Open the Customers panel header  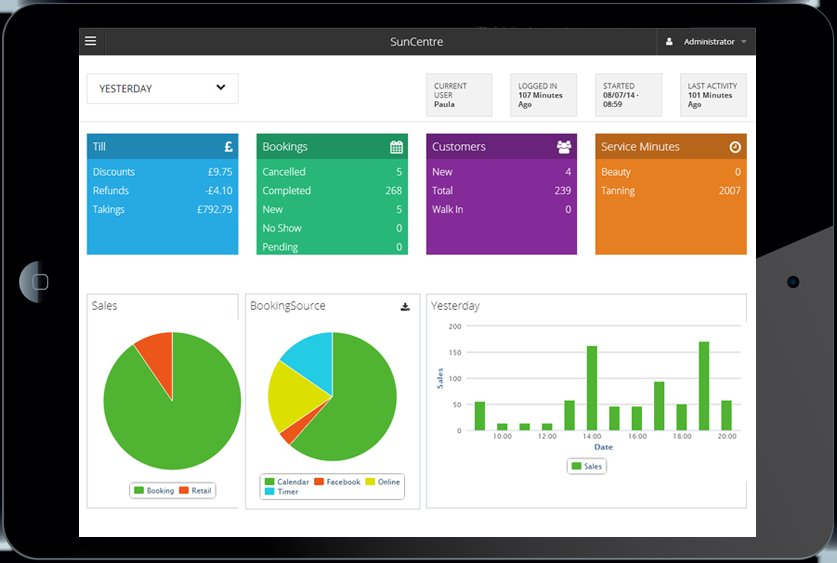[x=501, y=146]
